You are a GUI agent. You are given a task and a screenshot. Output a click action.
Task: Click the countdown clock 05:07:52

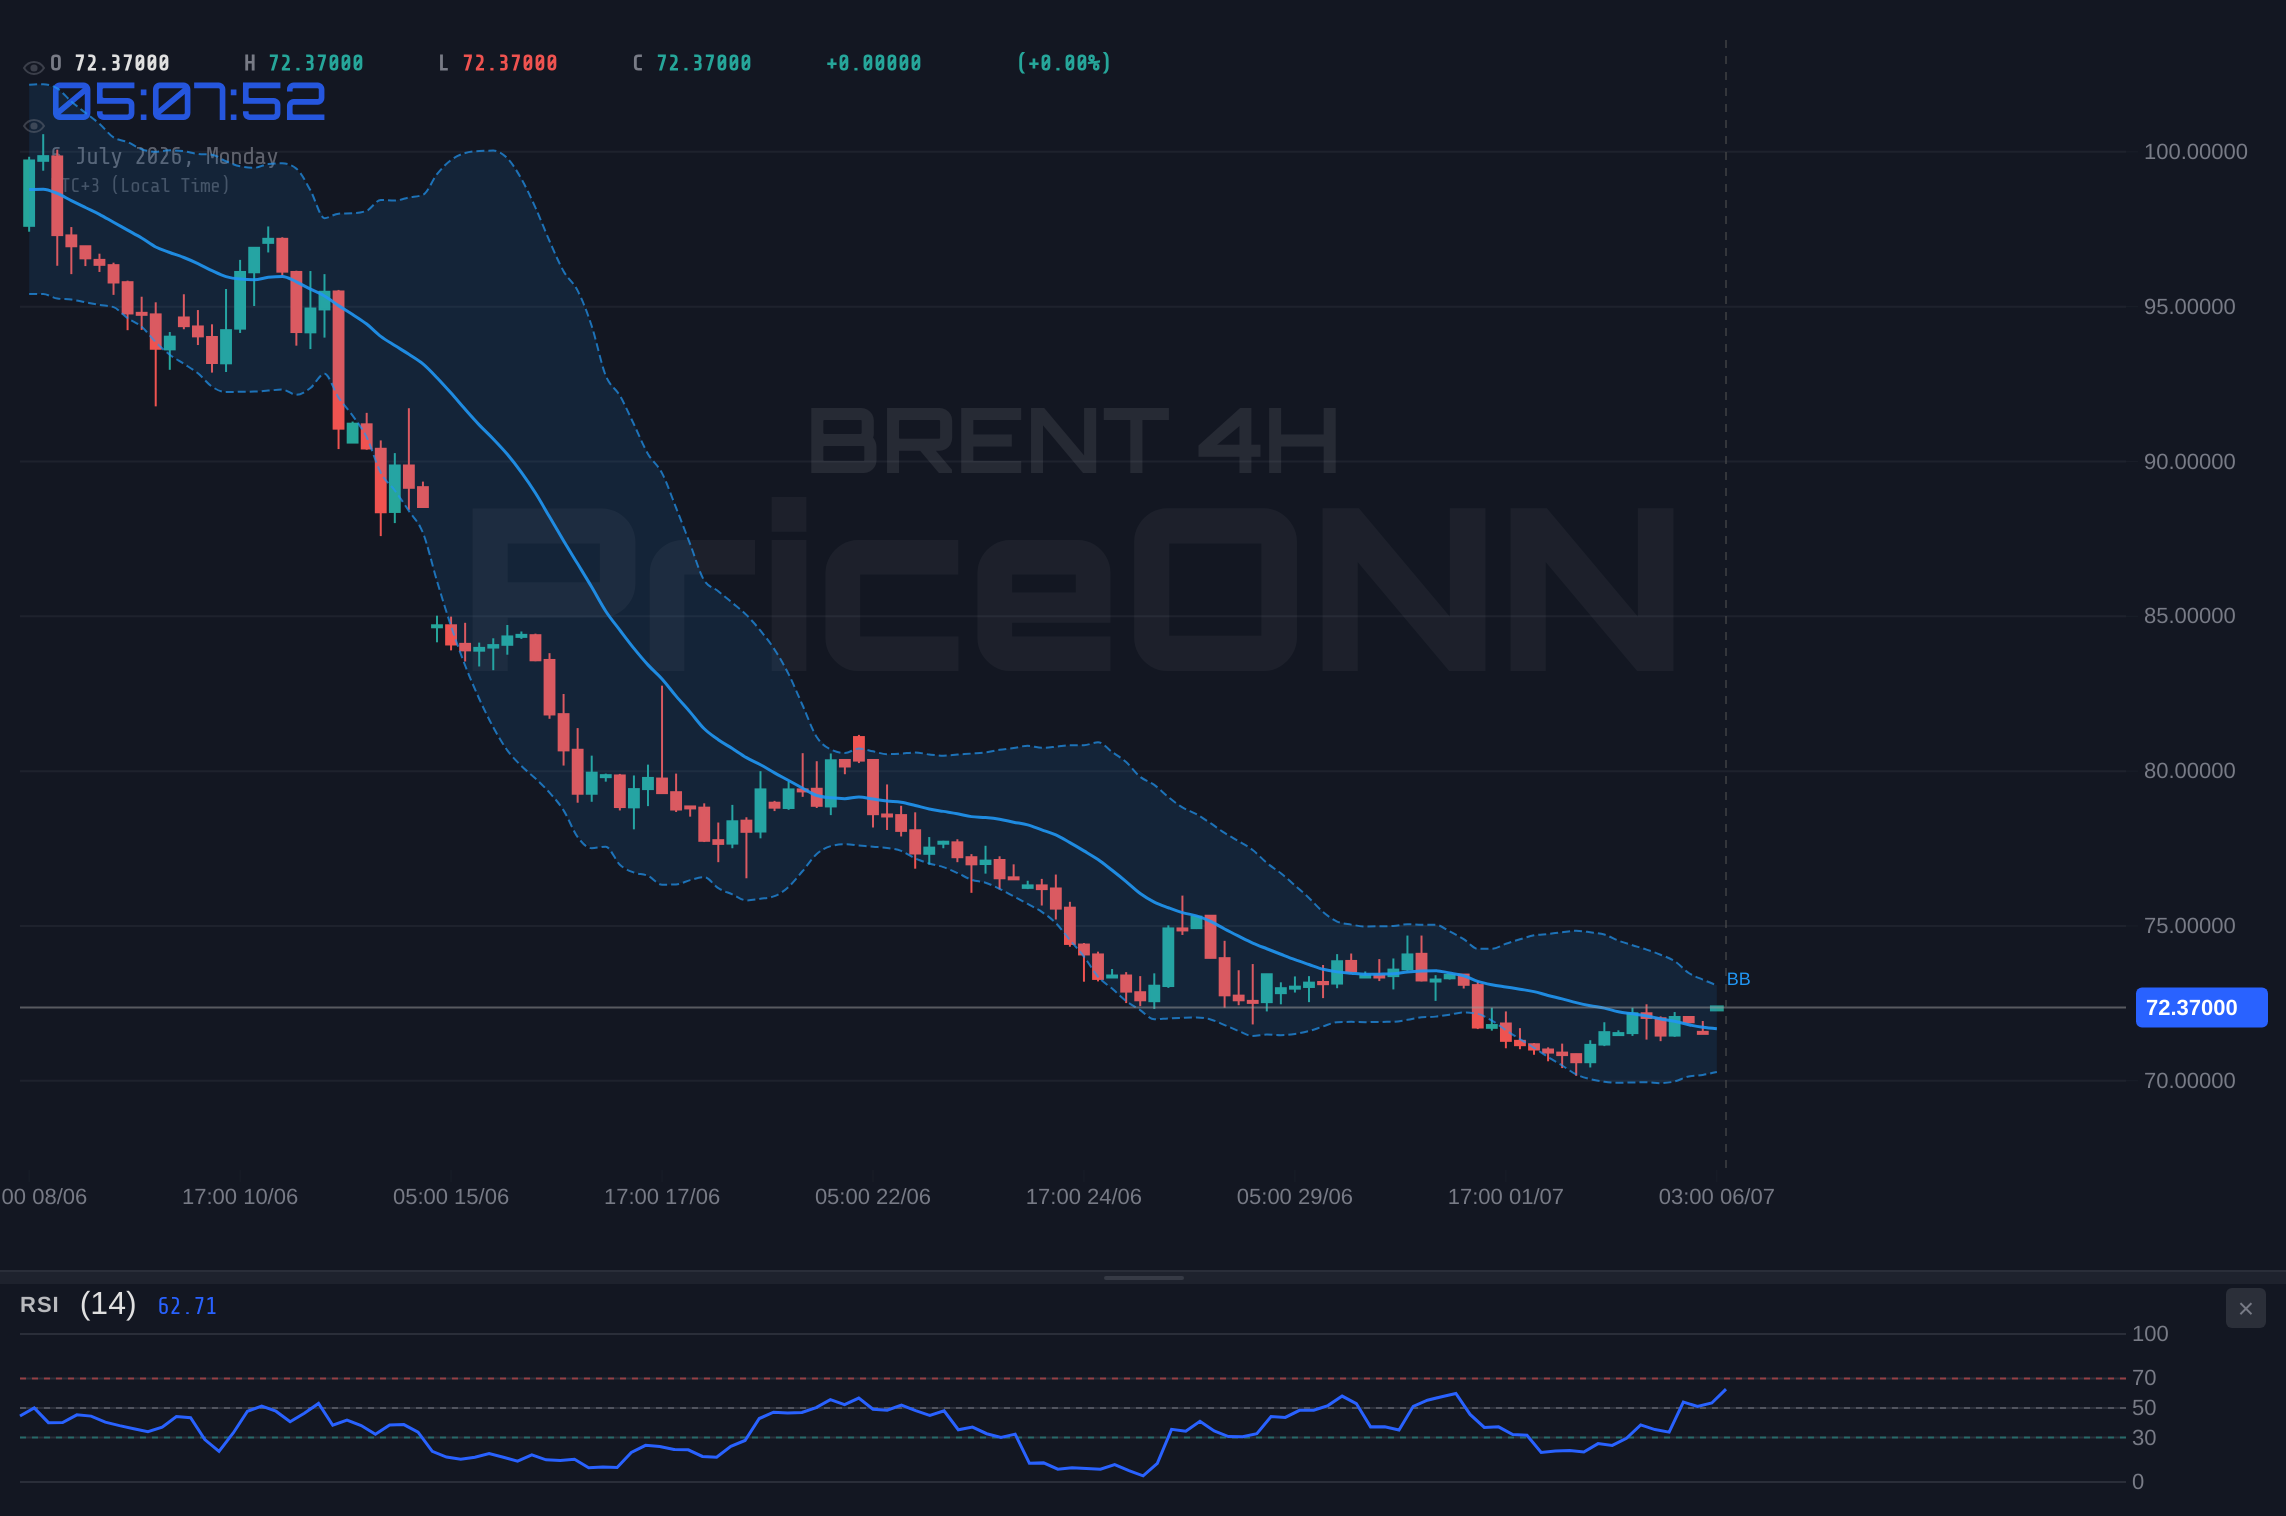coord(188,102)
